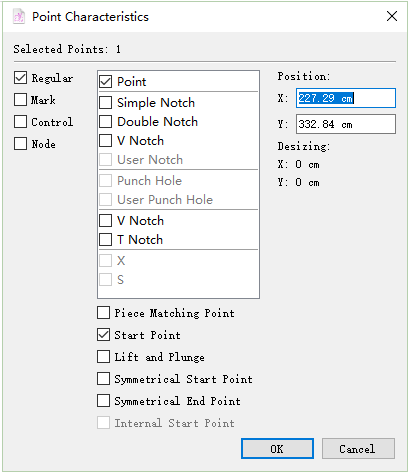
Task: Check Symmetrical End Point
Action: pyautogui.click(x=103, y=401)
